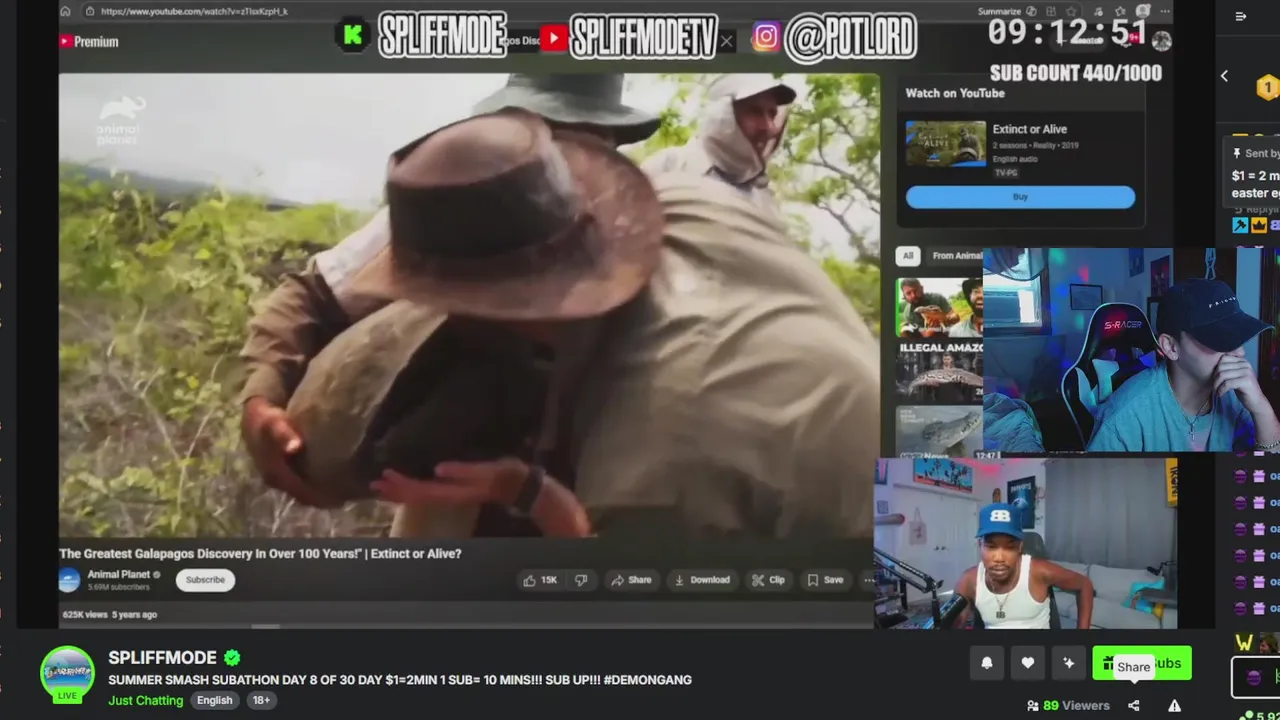The height and width of the screenshot is (720, 1280).
Task: Click the browser profile avatar icon
Action: tap(1142, 11)
